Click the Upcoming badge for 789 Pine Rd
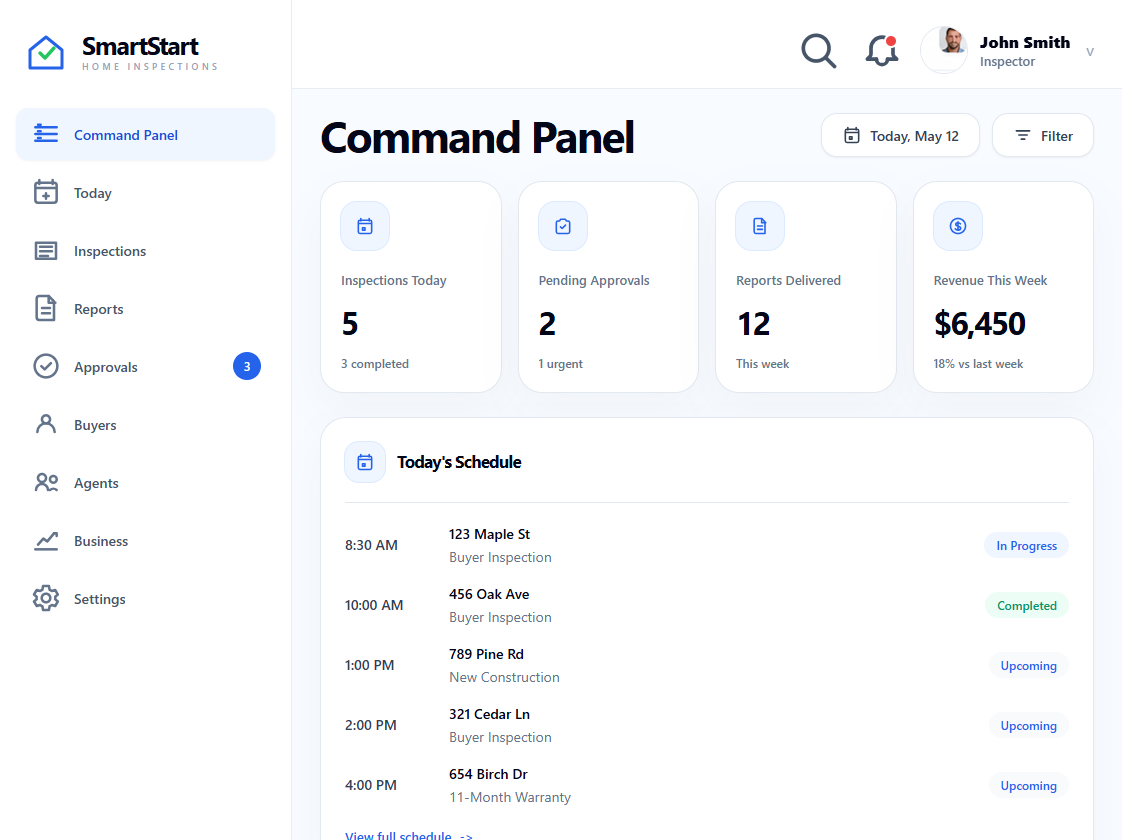This screenshot has height=840, width=1122. coord(1028,665)
